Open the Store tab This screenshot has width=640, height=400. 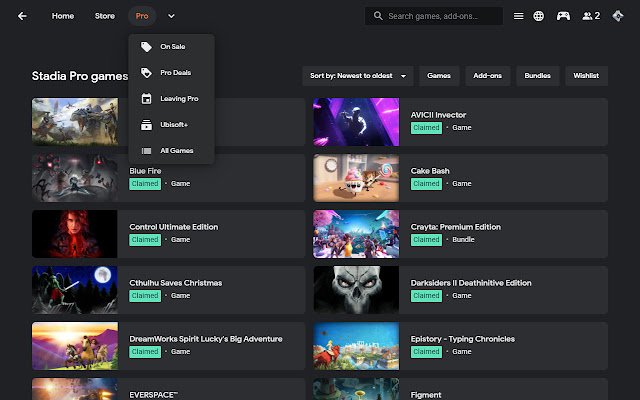[x=105, y=16]
